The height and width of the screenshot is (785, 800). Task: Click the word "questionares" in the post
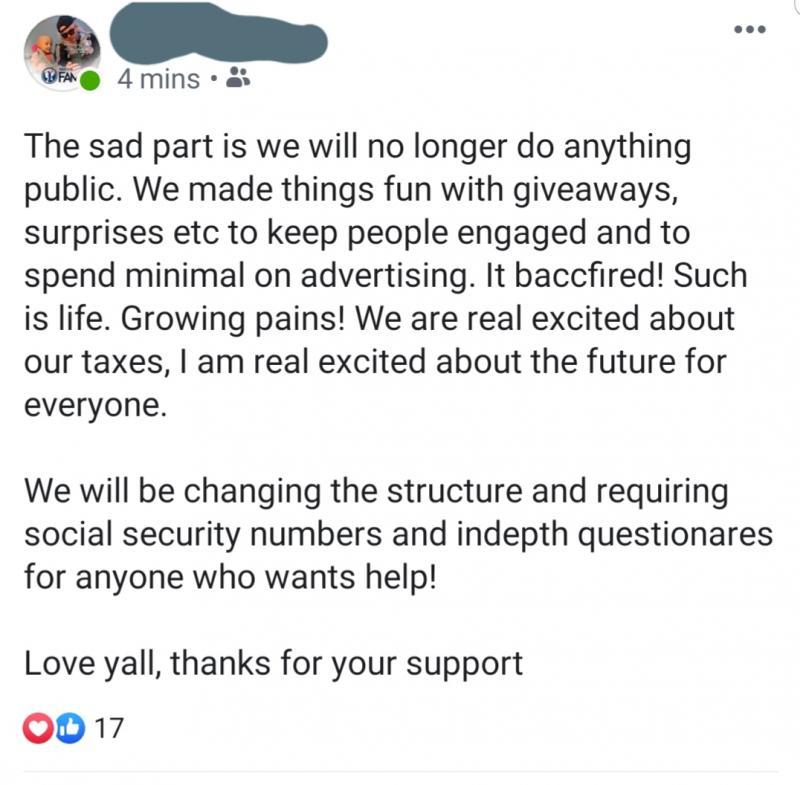(676, 536)
